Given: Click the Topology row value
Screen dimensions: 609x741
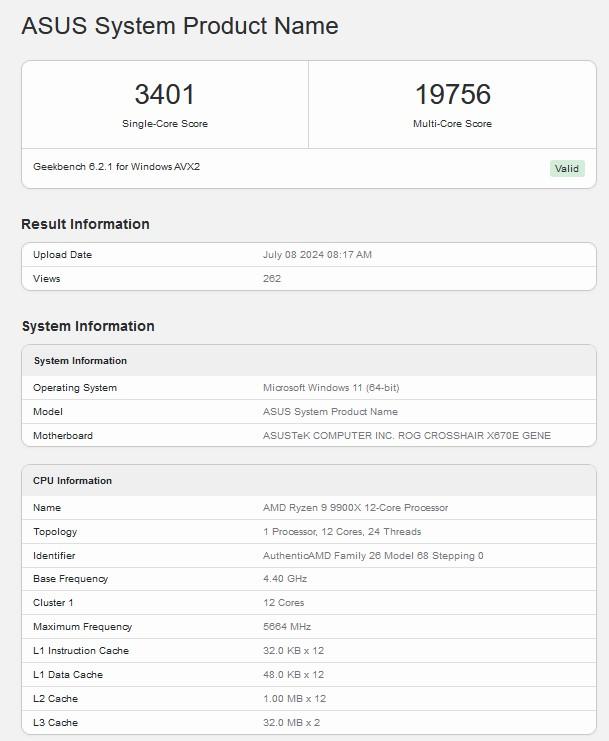Looking at the screenshot, I should pyautogui.click(x=342, y=532).
